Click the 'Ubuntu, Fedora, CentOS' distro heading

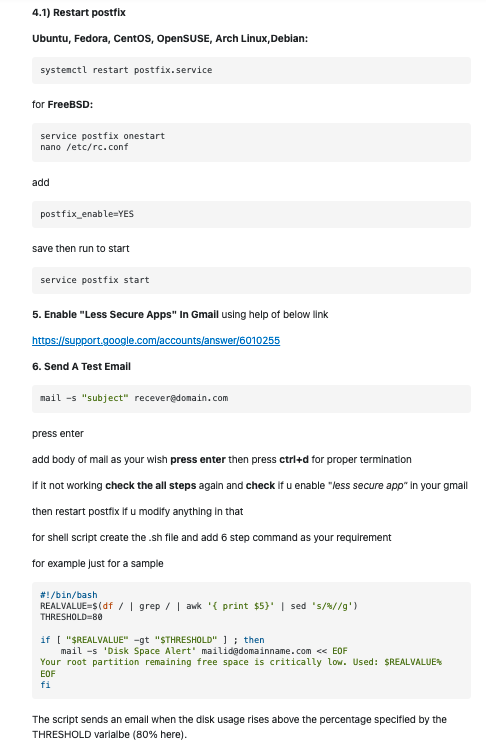(170, 39)
